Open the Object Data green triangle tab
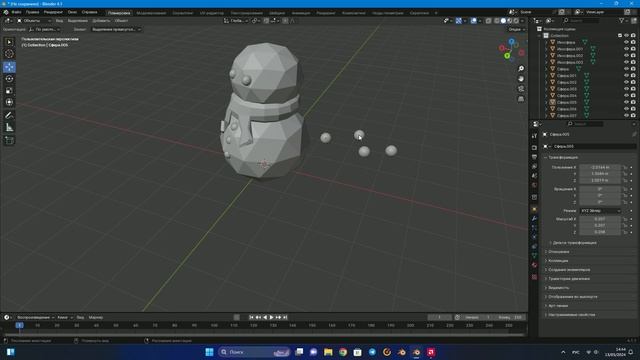The image size is (640, 360). tap(534, 256)
